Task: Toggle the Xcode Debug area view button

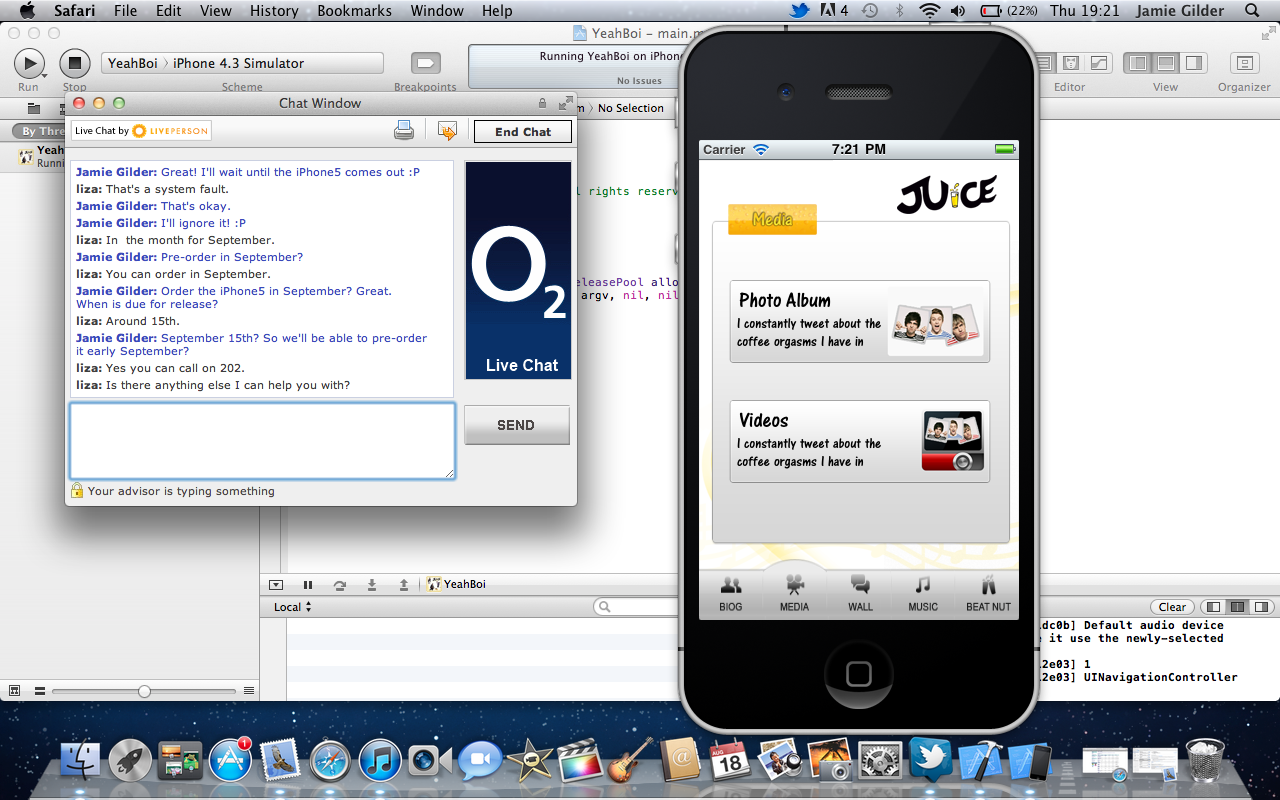Action: 1166,63
